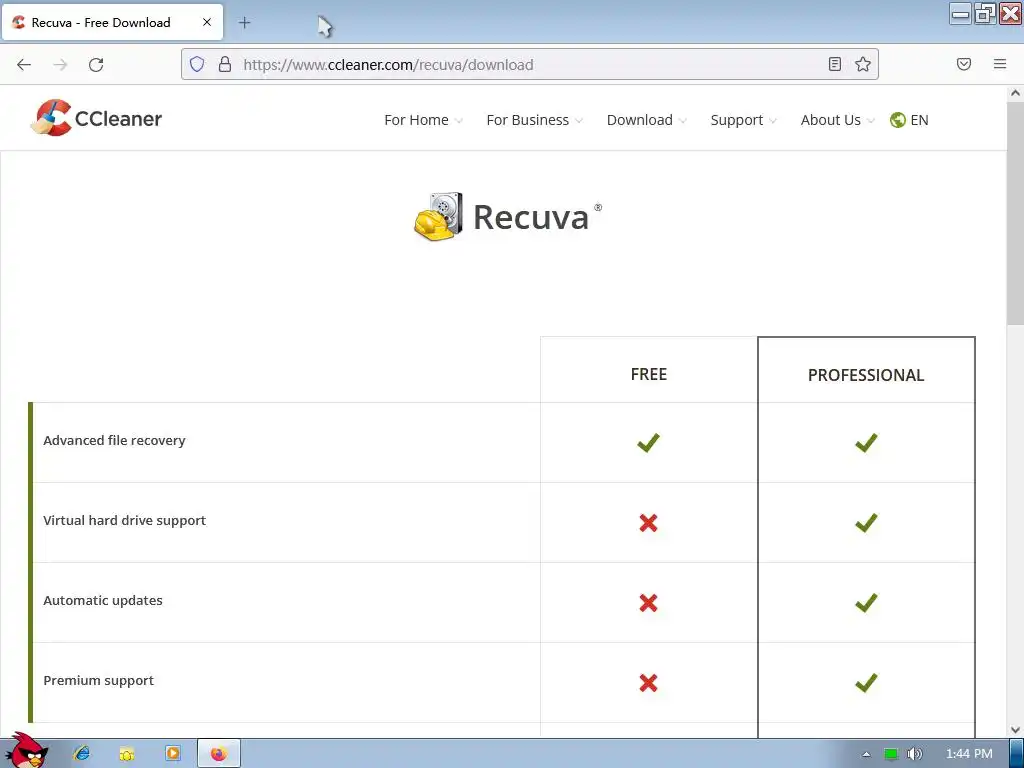This screenshot has width=1024, height=768.
Task: Open the tracking protection shield icon
Action: click(x=197, y=64)
